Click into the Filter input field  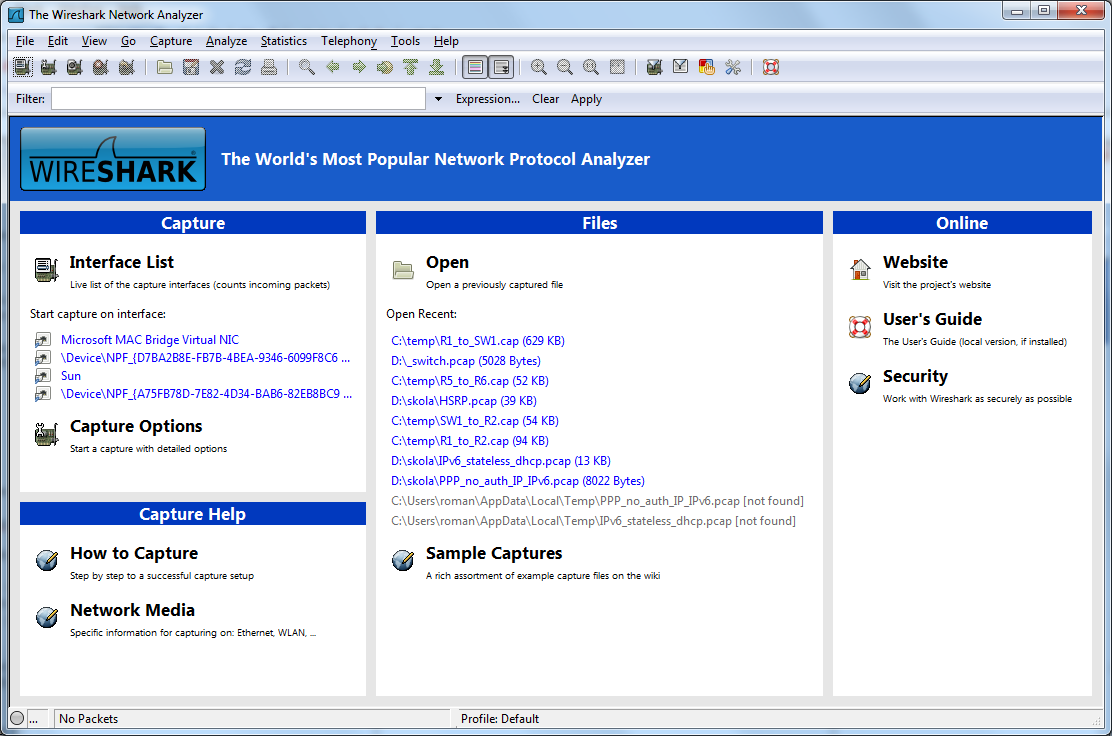coord(238,99)
